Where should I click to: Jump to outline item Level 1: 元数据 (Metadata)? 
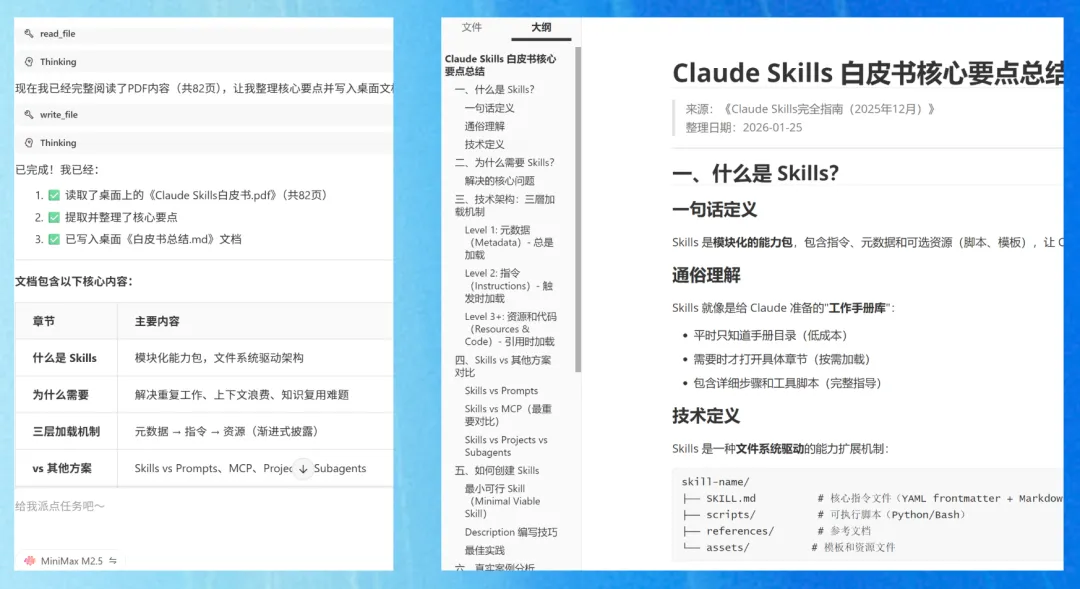(x=509, y=242)
